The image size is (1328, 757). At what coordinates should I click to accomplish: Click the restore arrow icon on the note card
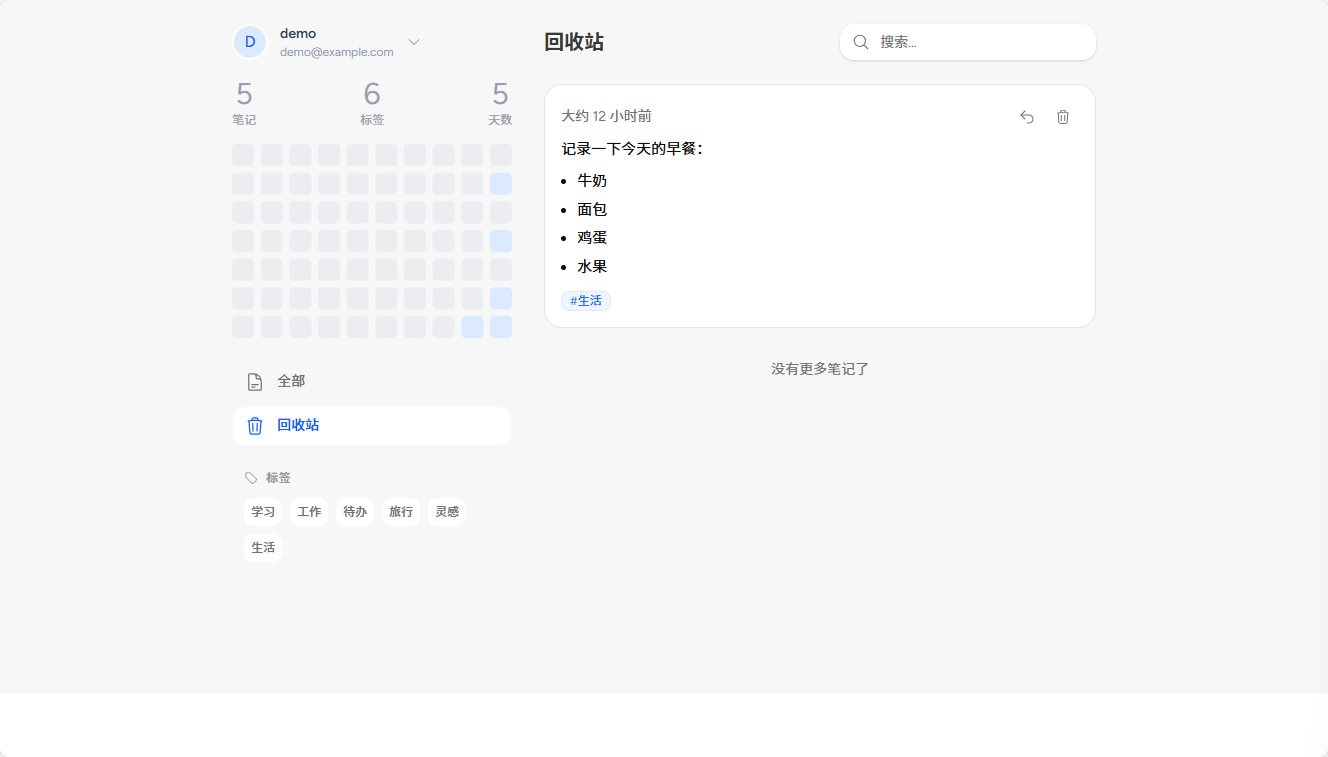[1027, 117]
